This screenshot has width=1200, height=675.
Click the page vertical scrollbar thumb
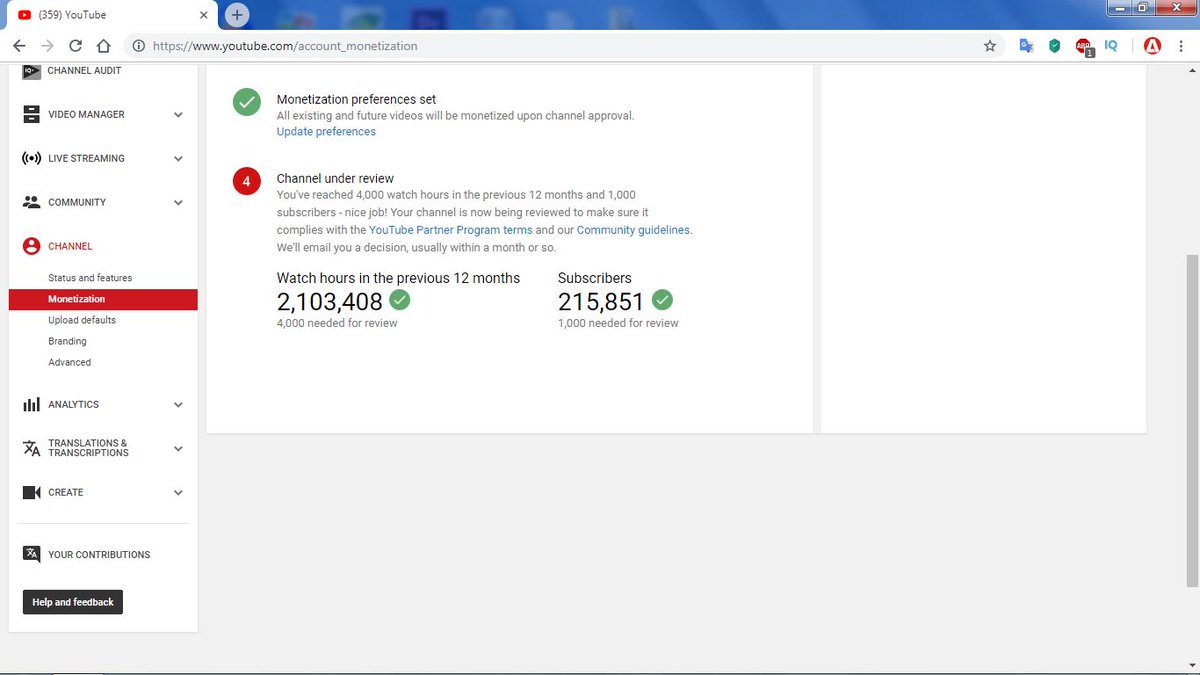[1190, 420]
